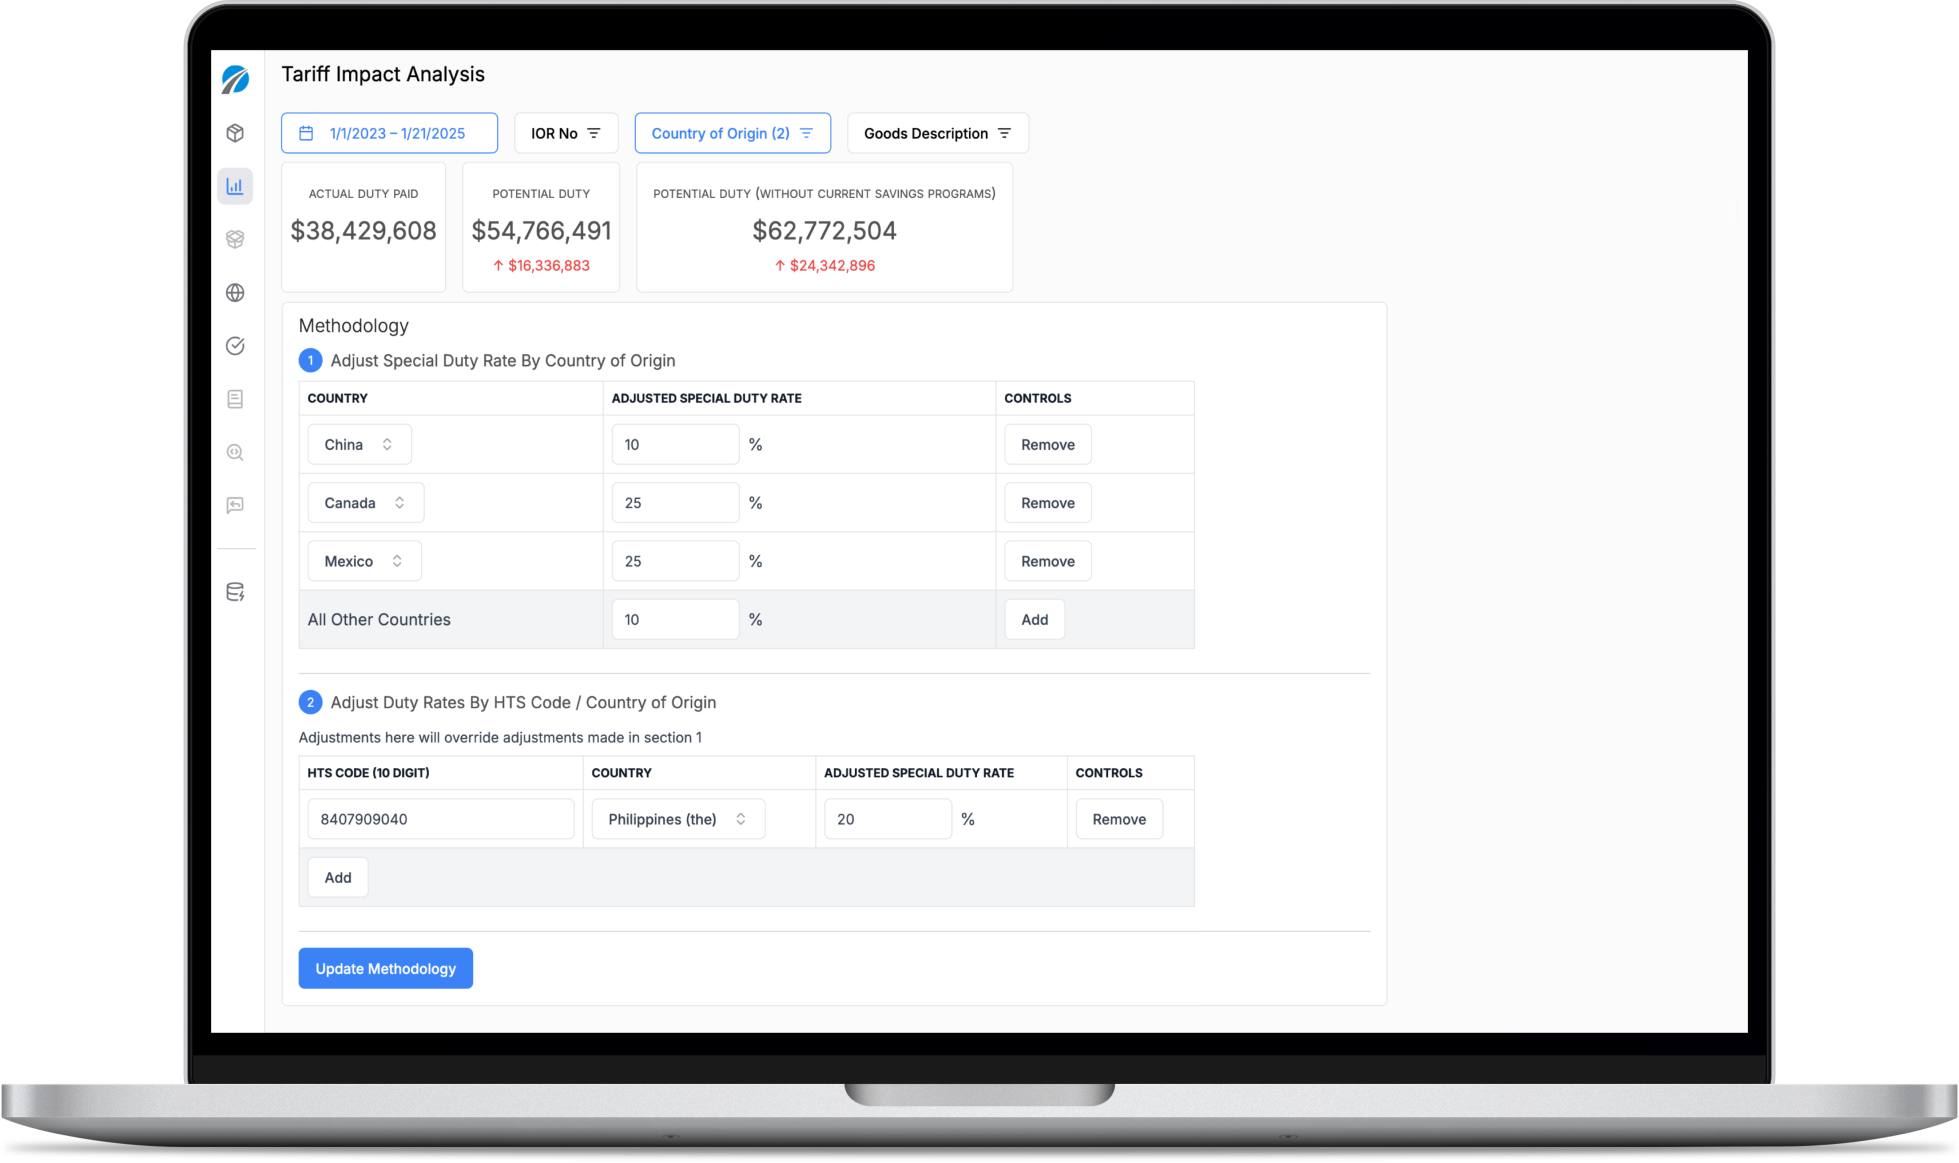Screen dimensions: 1959x1163
Task: Click the $62,772,504 potential duty value
Action: (825, 231)
